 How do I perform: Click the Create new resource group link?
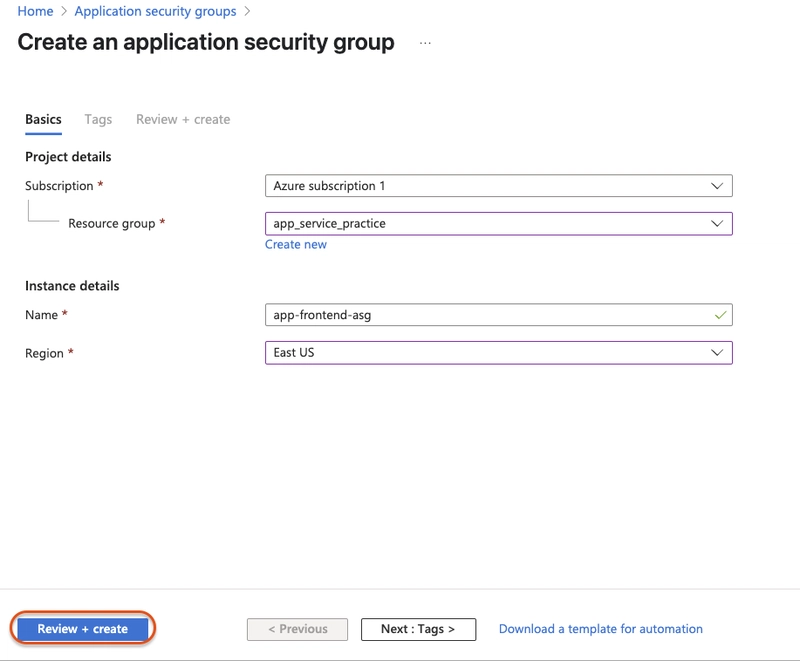(296, 244)
